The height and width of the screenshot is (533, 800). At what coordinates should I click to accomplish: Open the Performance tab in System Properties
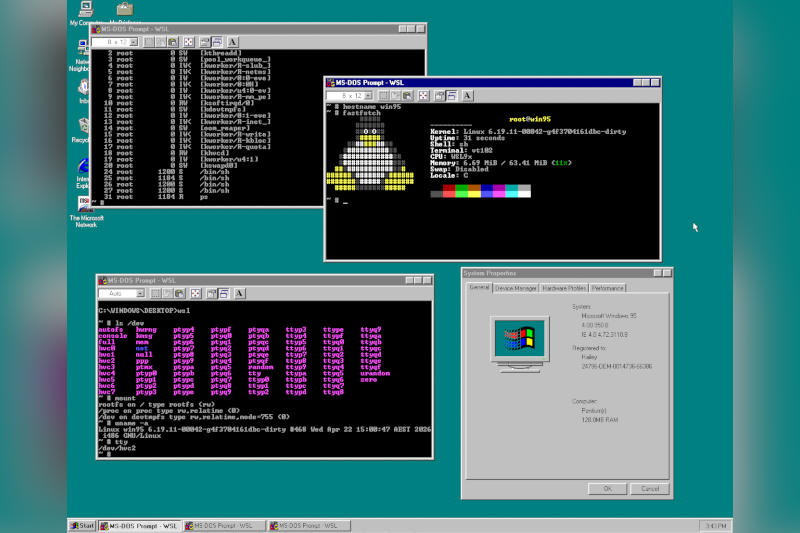[607, 288]
